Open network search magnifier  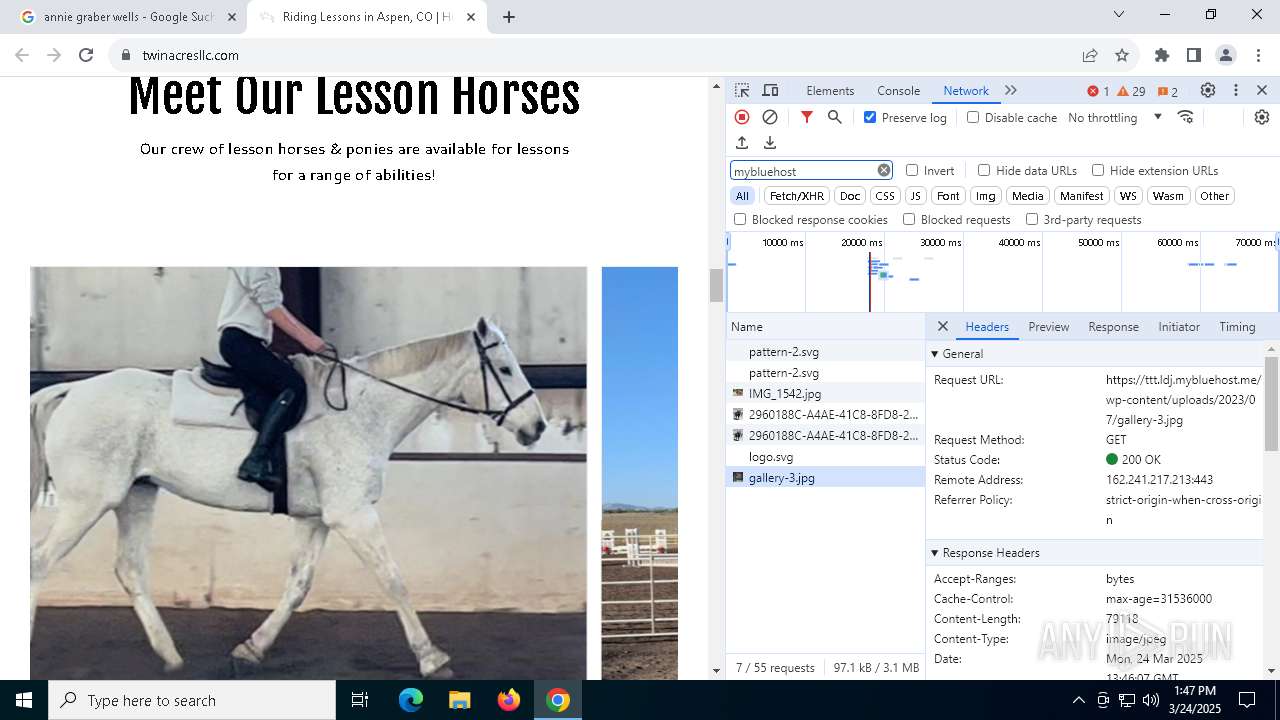click(x=835, y=117)
